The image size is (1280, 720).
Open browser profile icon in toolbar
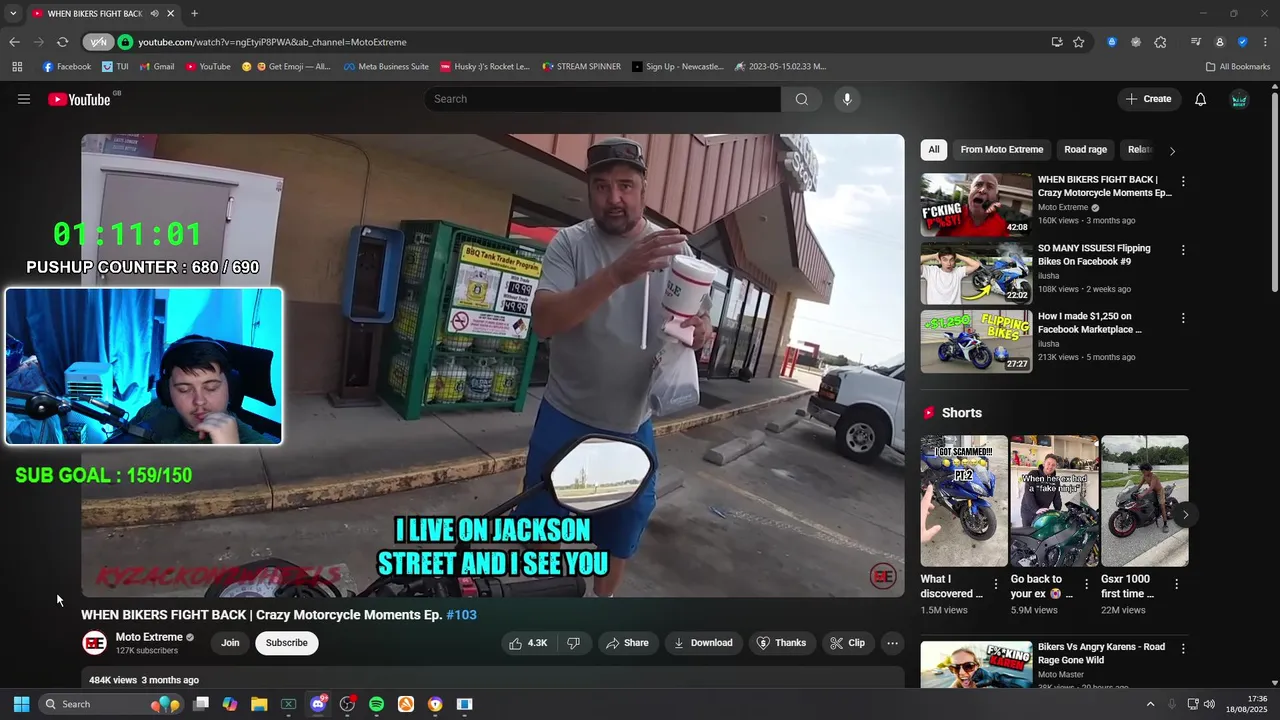(1220, 42)
